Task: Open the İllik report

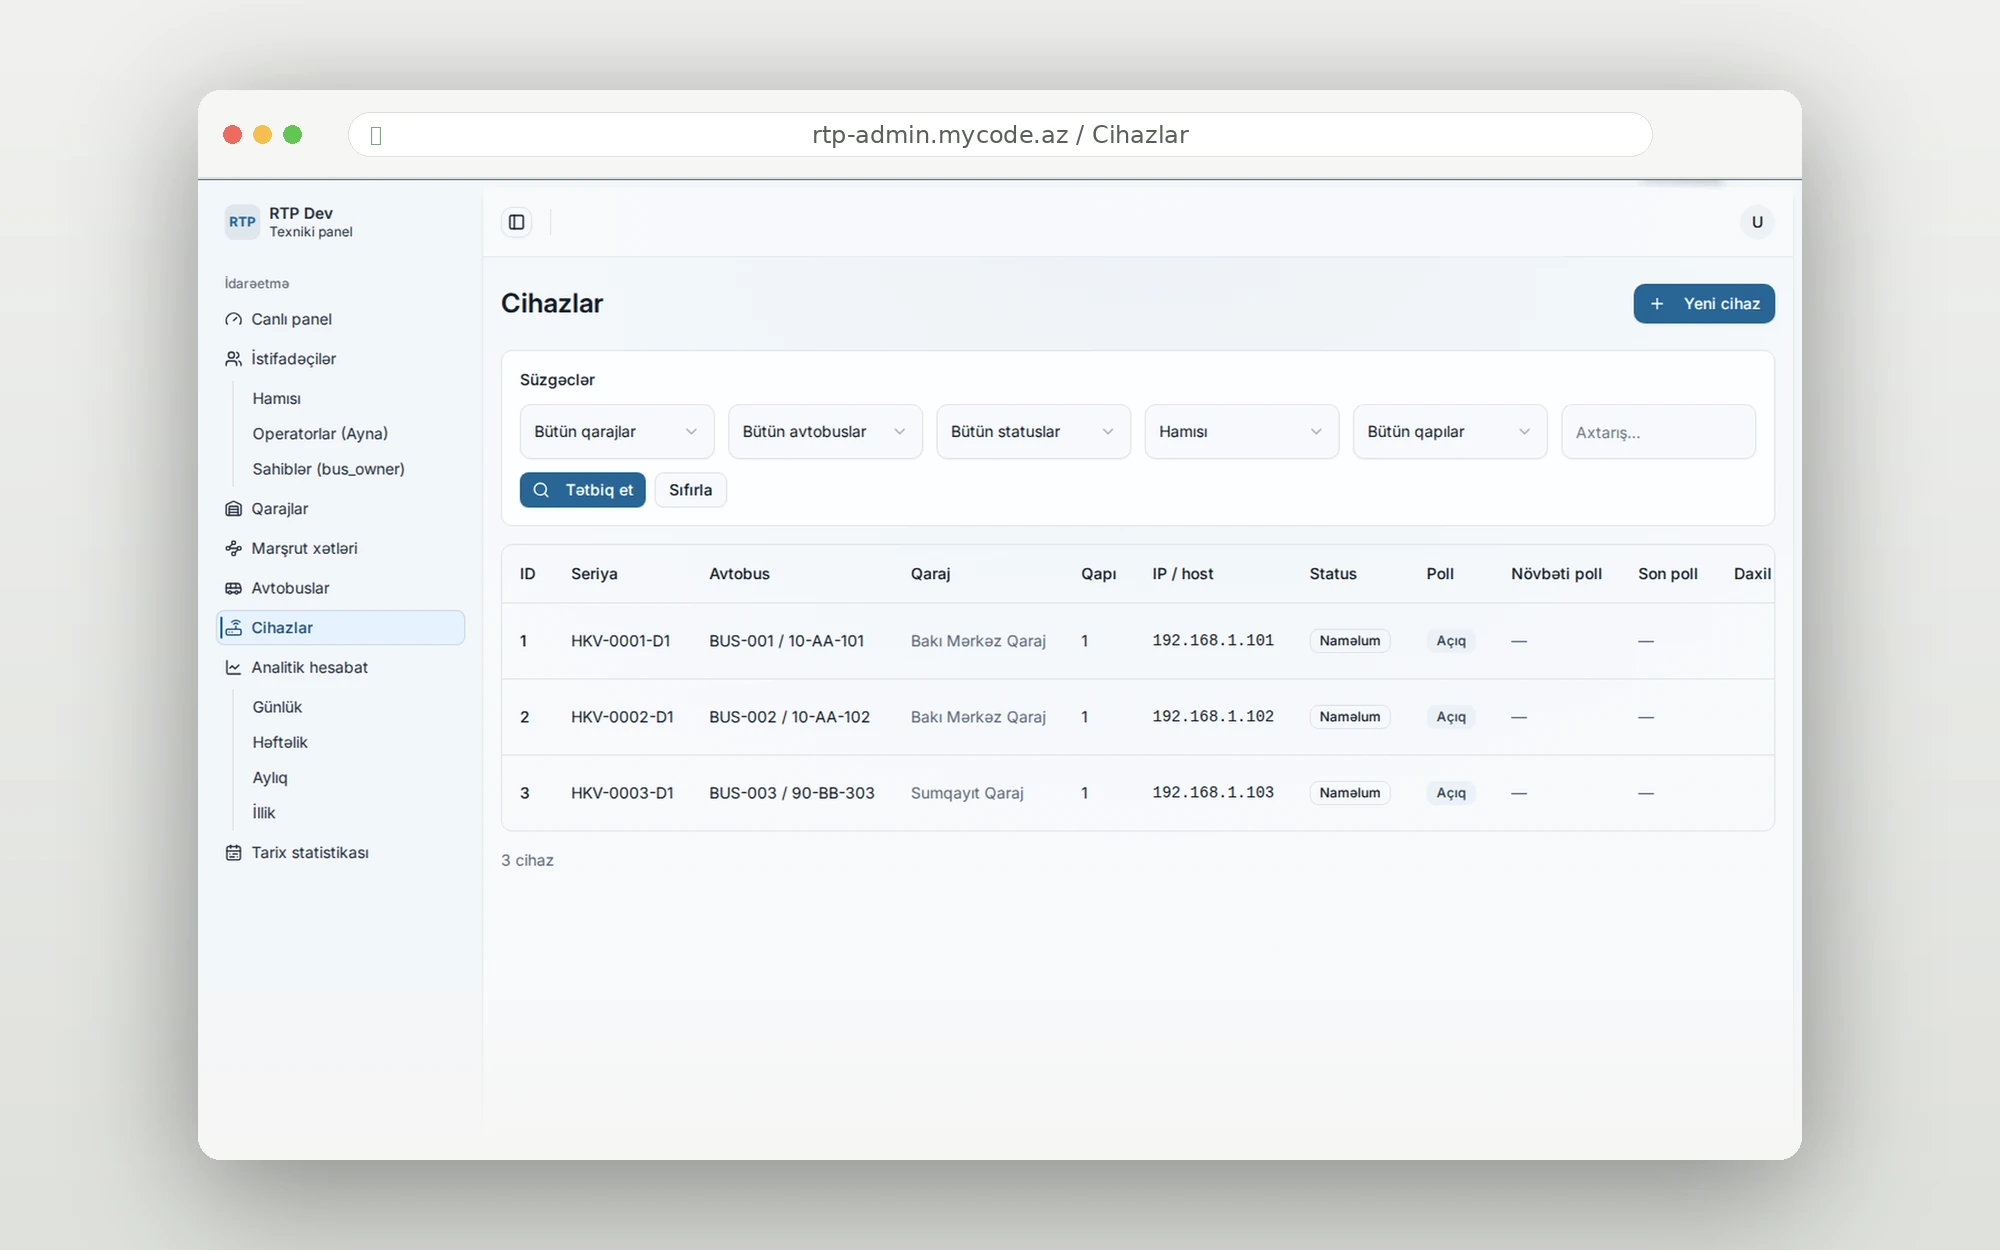Action: click(x=264, y=812)
